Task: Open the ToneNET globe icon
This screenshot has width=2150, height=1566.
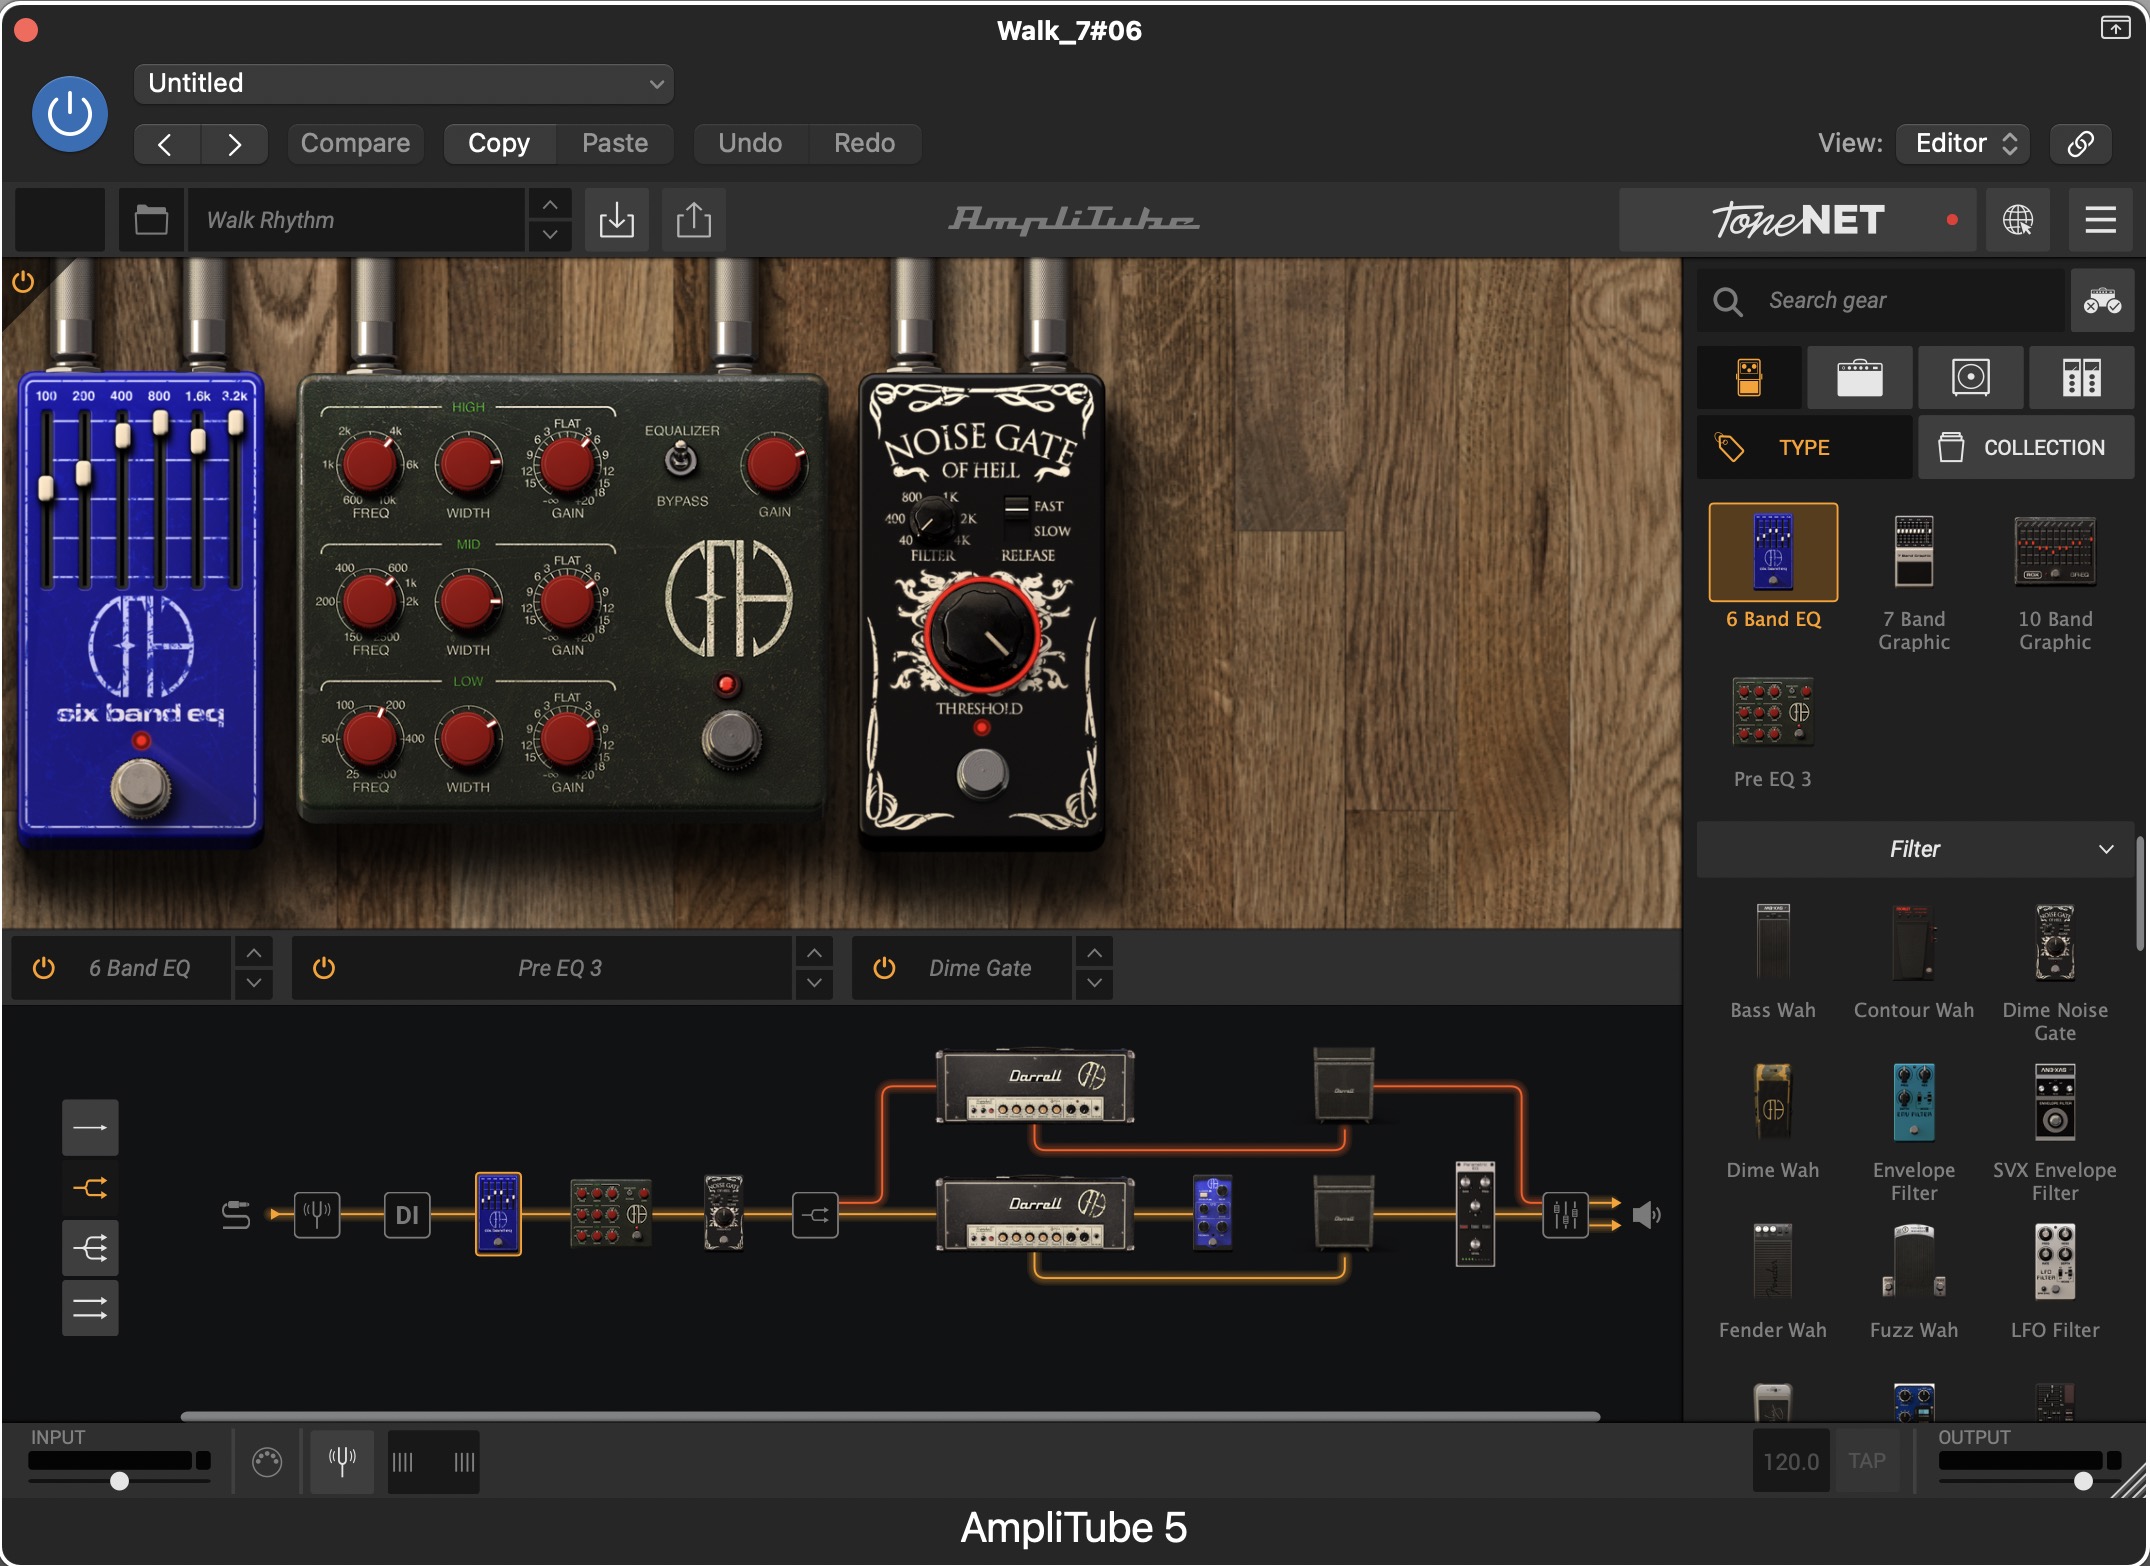Action: click(2018, 220)
